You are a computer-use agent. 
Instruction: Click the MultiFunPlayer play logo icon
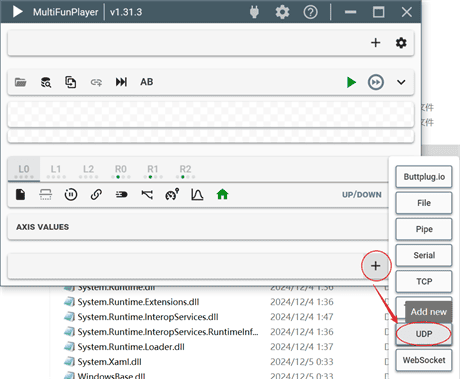coord(17,12)
